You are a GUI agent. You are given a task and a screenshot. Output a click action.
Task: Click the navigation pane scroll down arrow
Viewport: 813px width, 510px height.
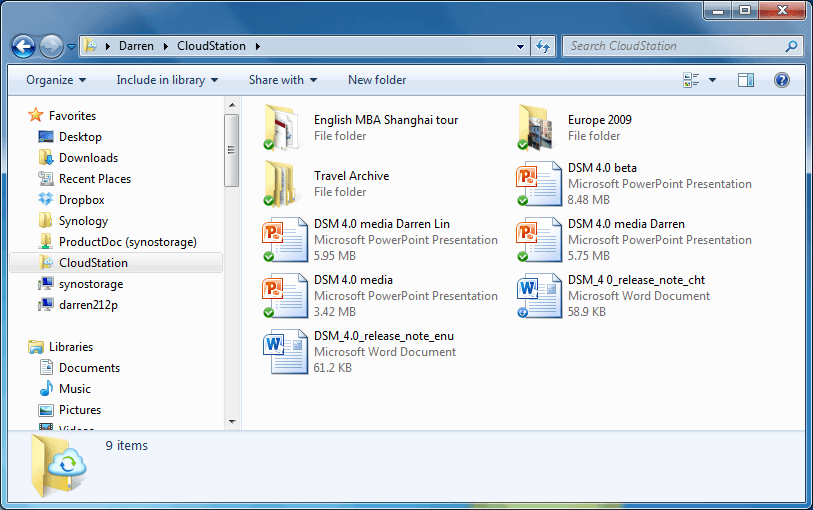232,422
